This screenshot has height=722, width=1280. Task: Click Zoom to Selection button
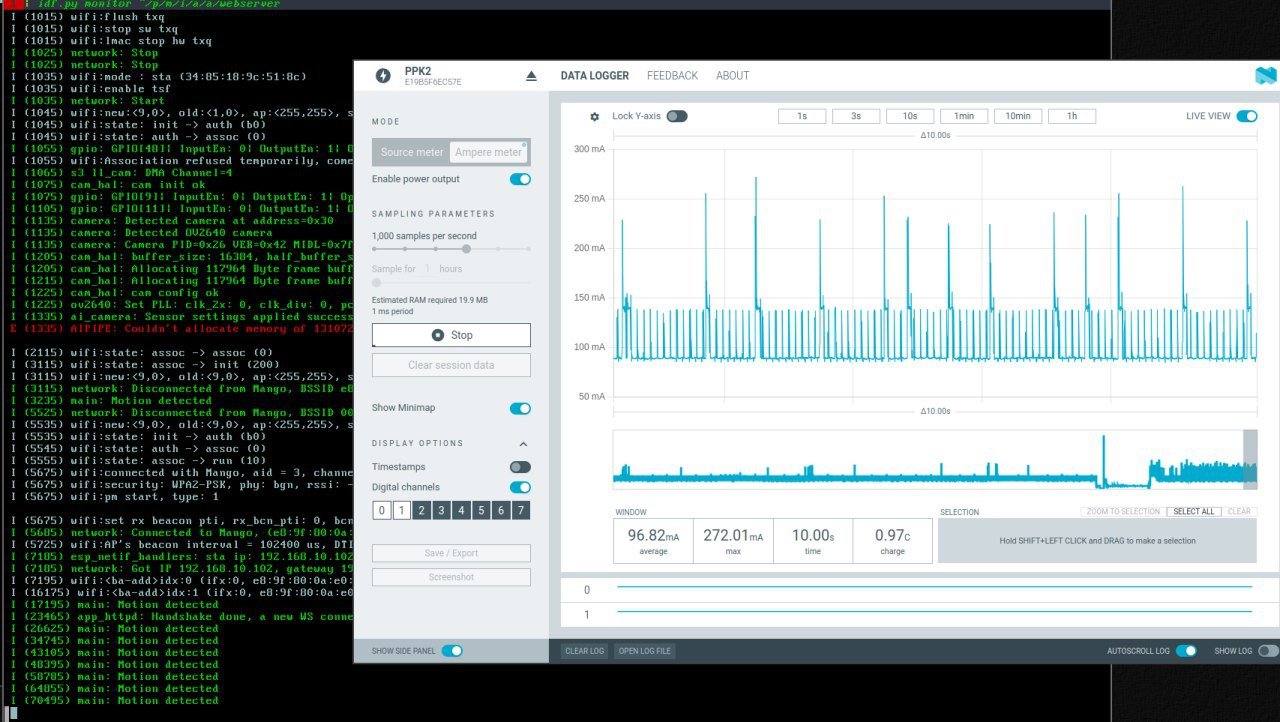coord(1123,512)
